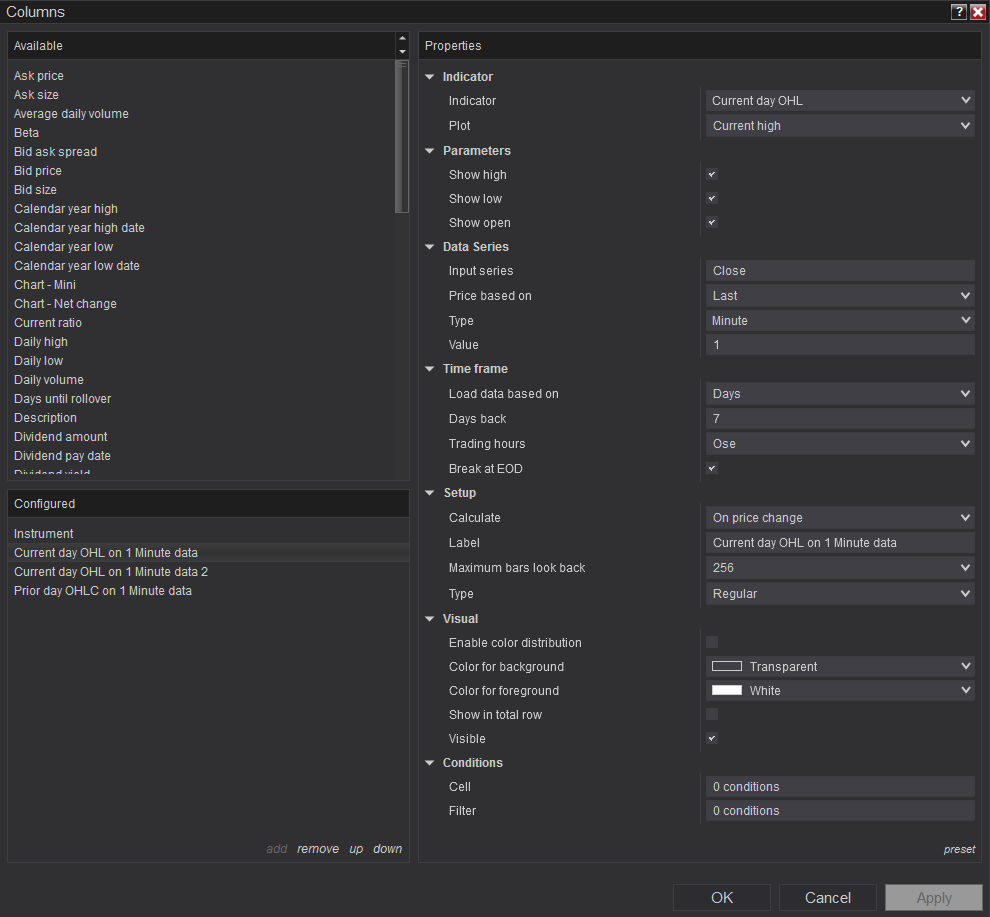Toggle Show high checkbox
This screenshot has height=917, width=990.
pos(712,174)
